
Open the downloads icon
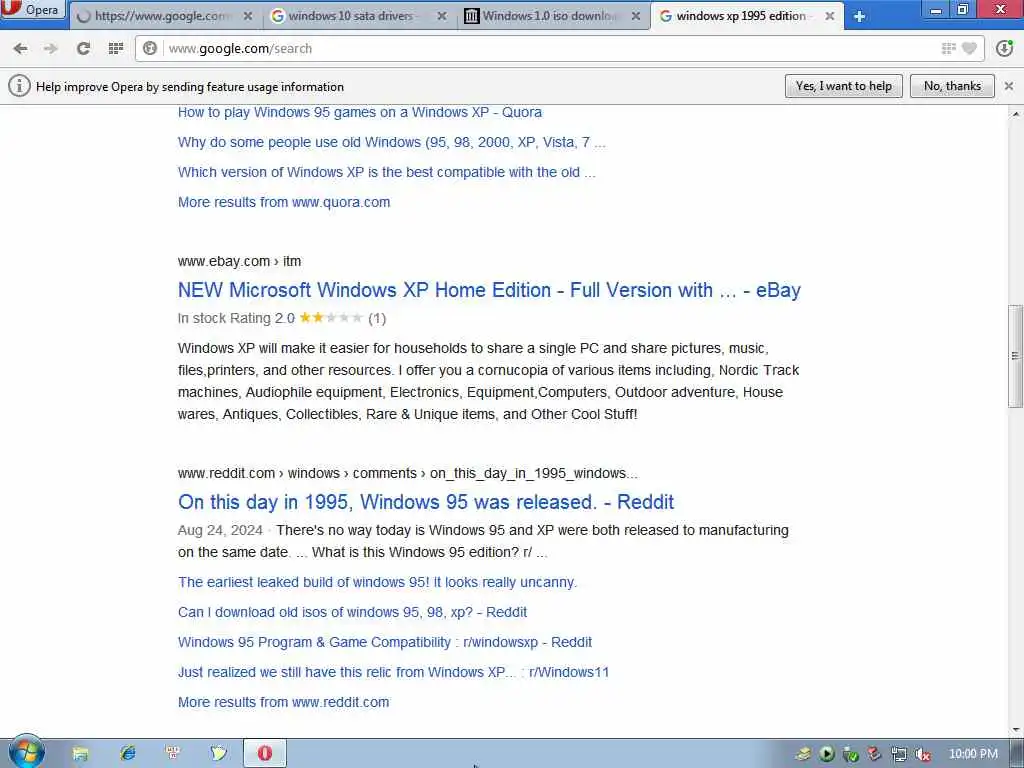[x=1004, y=48]
